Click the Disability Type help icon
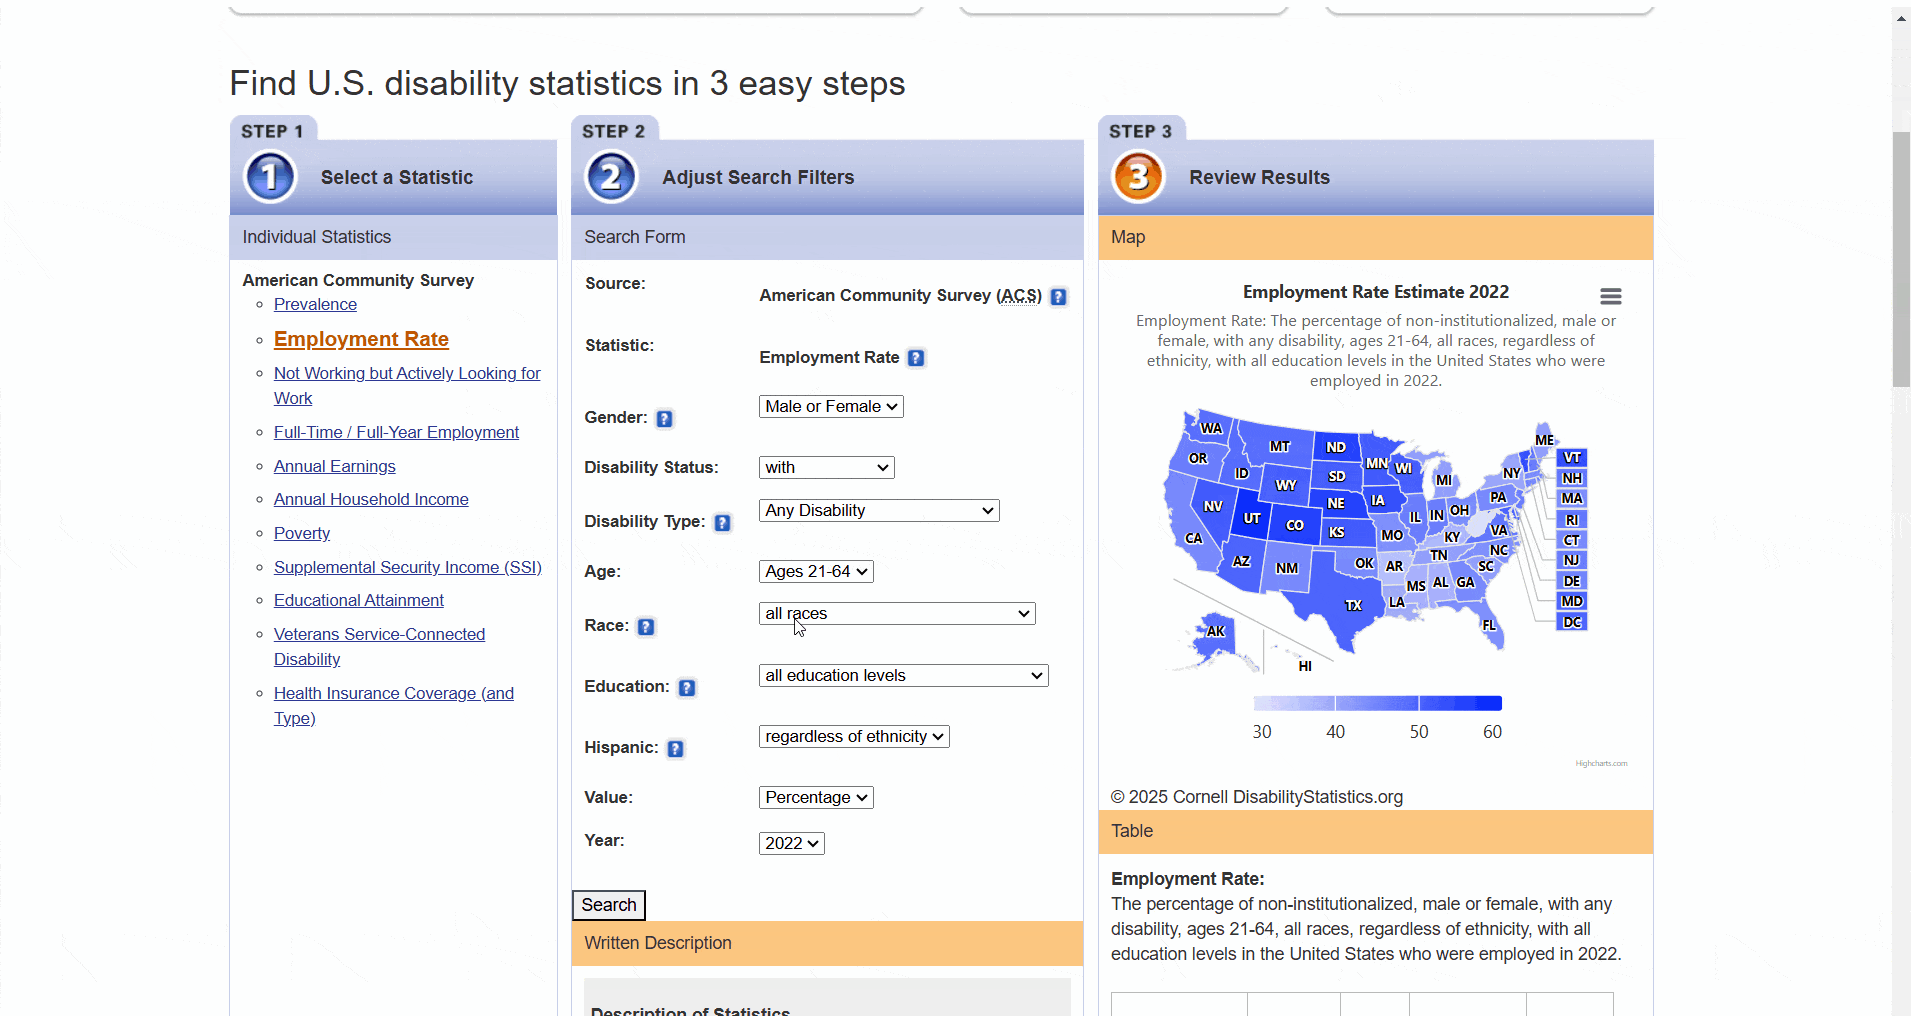 point(722,523)
